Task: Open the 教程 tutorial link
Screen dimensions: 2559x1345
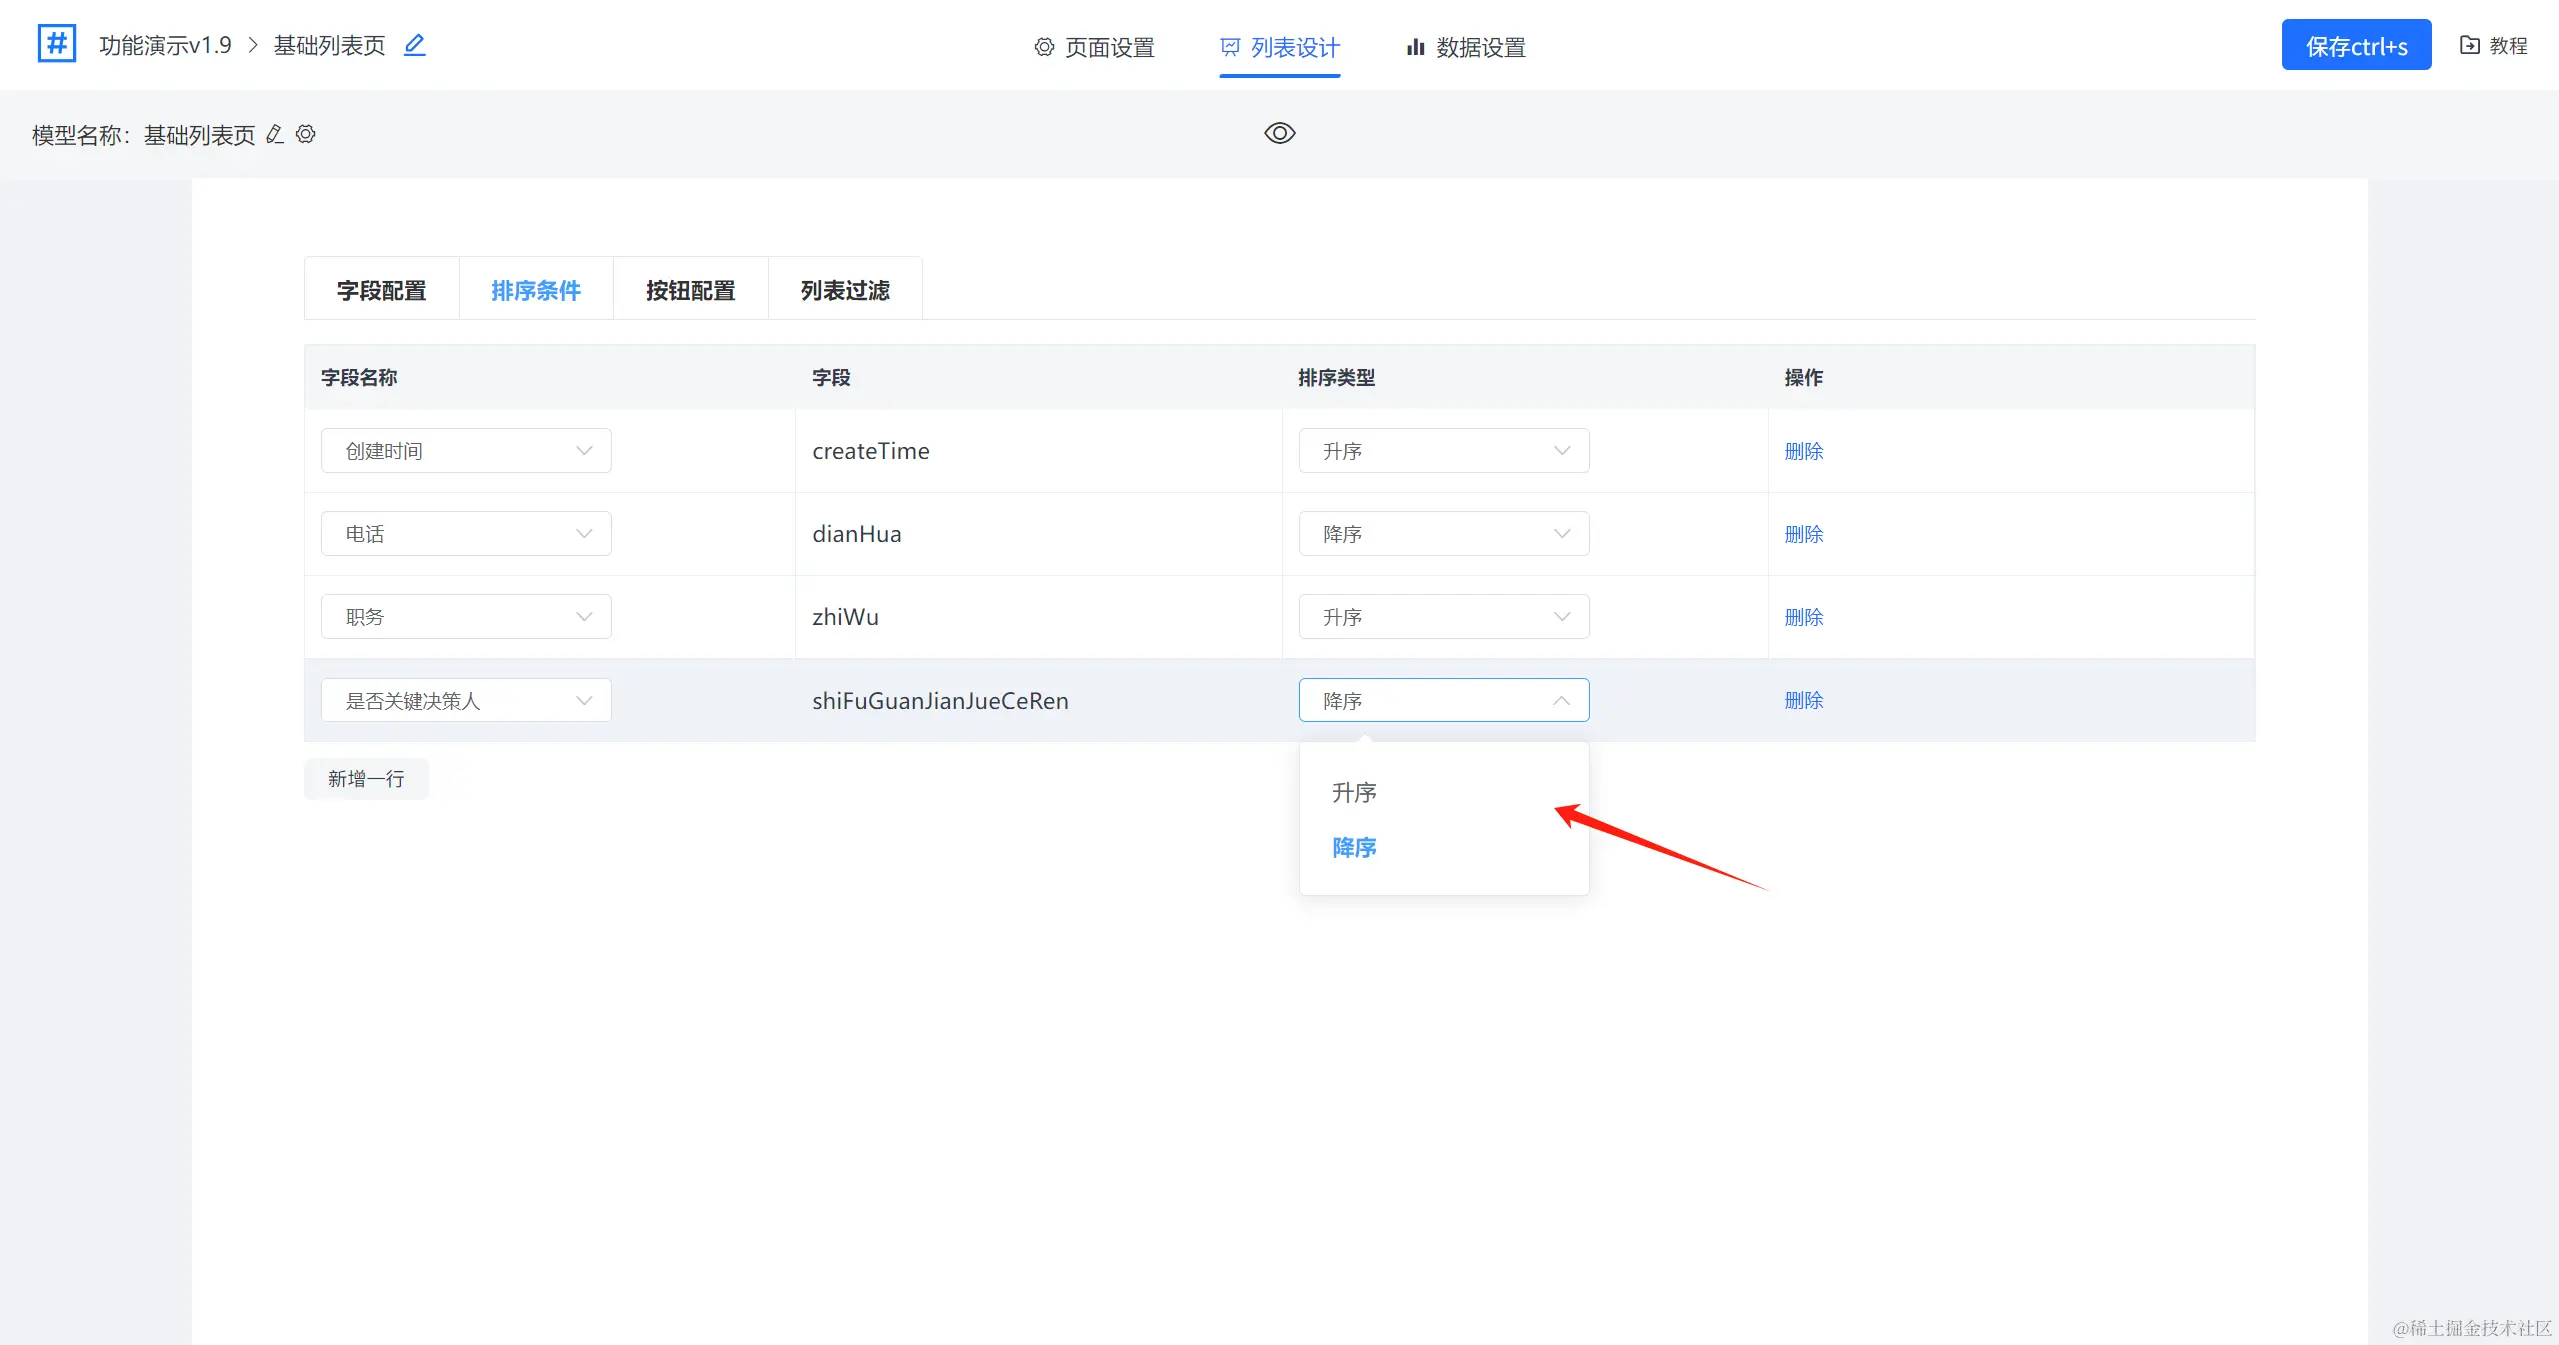Action: pos(2493,45)
